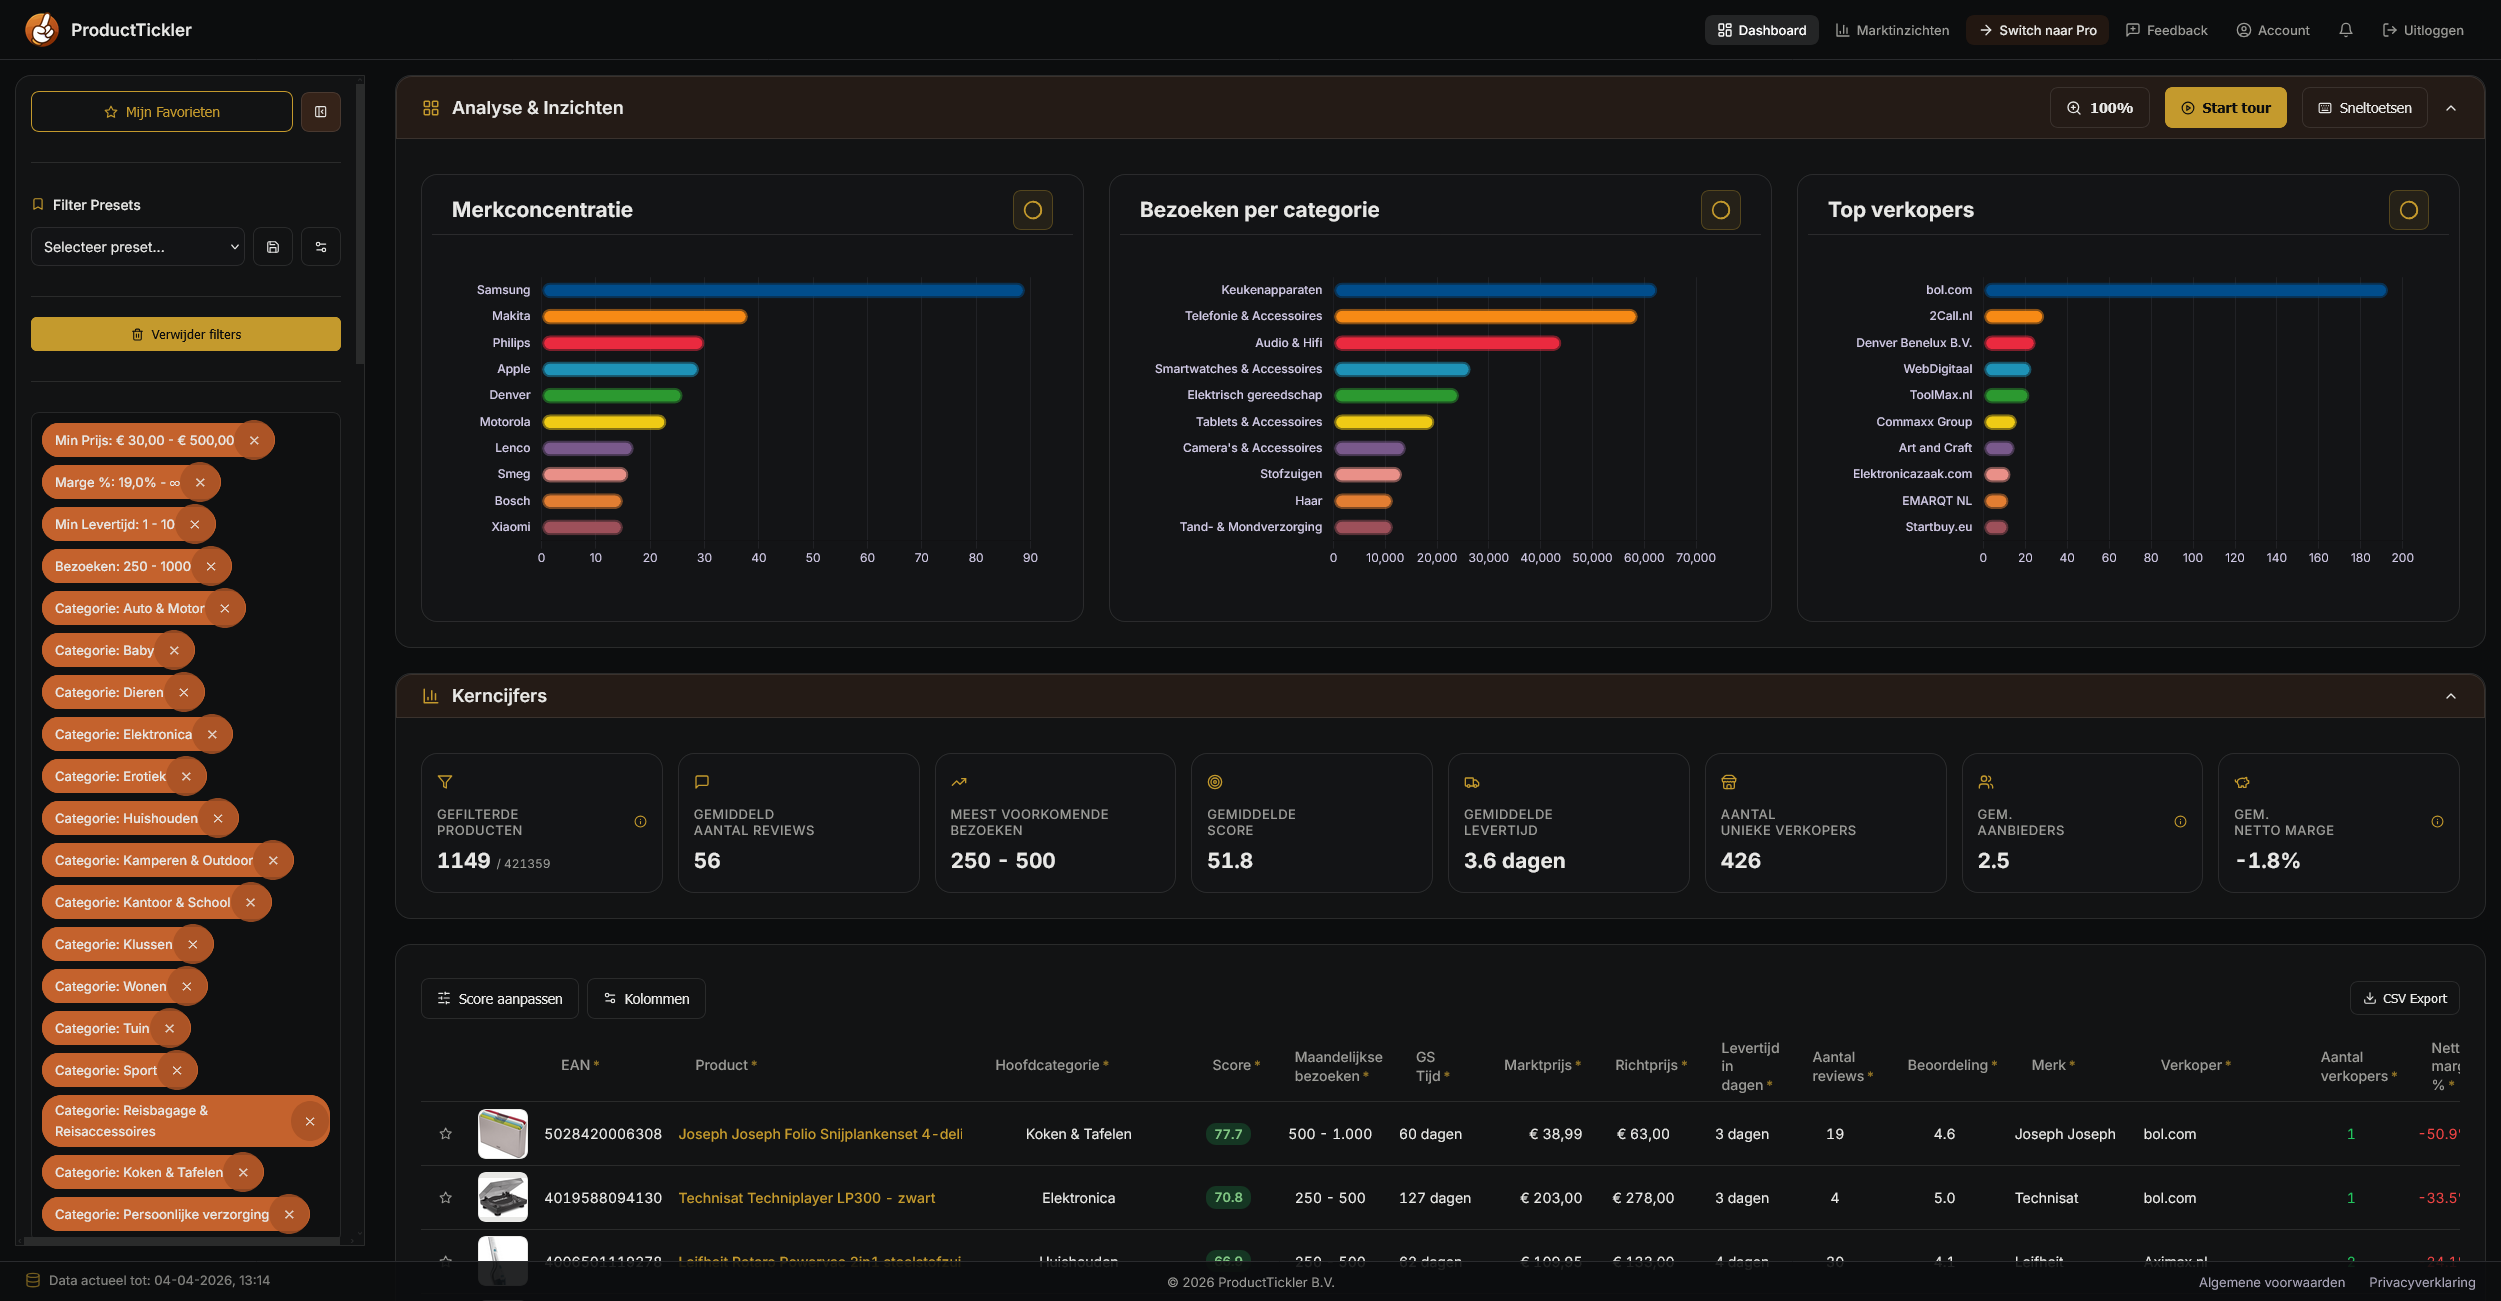
Task: Toggle the Merkconcentratie chart circle button
Action: click(1033, 210)
